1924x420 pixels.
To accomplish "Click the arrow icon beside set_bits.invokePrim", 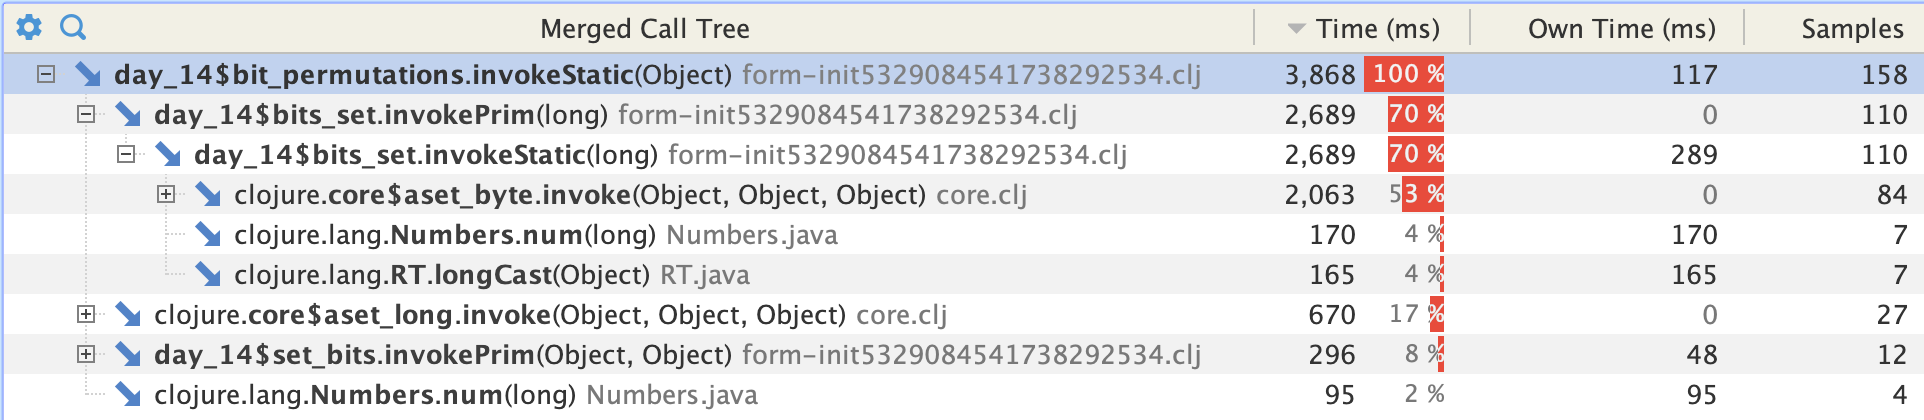I will point(128,354).
